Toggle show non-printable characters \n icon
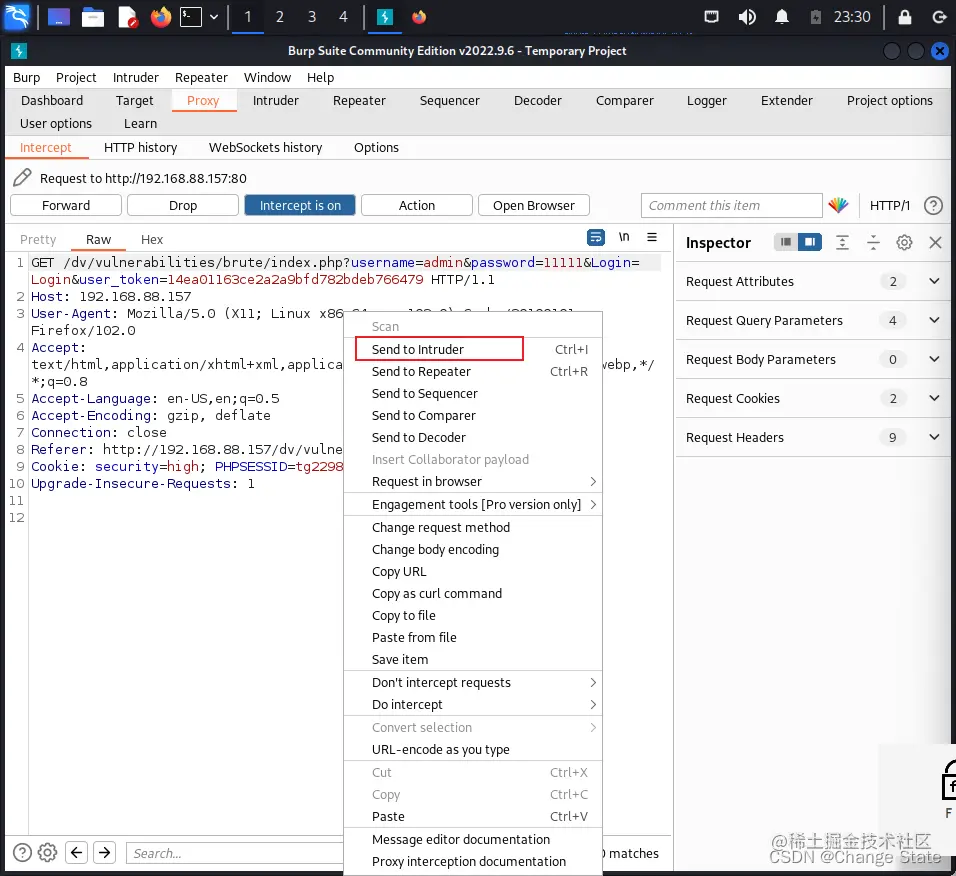Viewport: 956px width, 876px height. (624, 237)
